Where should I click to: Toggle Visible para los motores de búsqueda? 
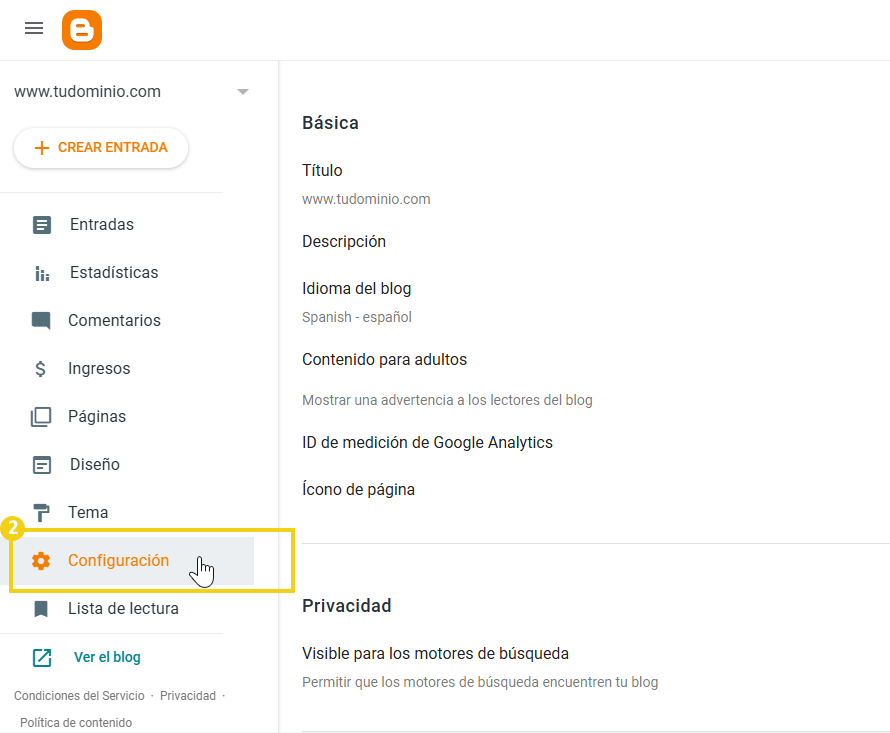tap(435, 654)
